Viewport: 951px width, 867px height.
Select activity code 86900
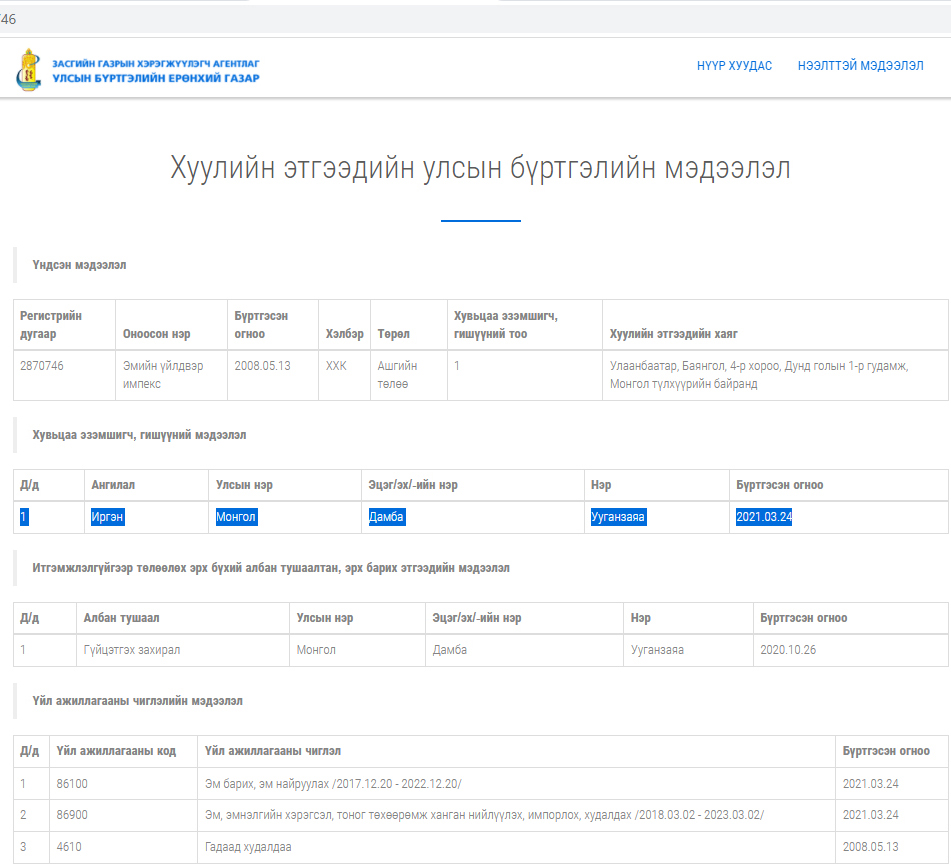click(72, 814)
